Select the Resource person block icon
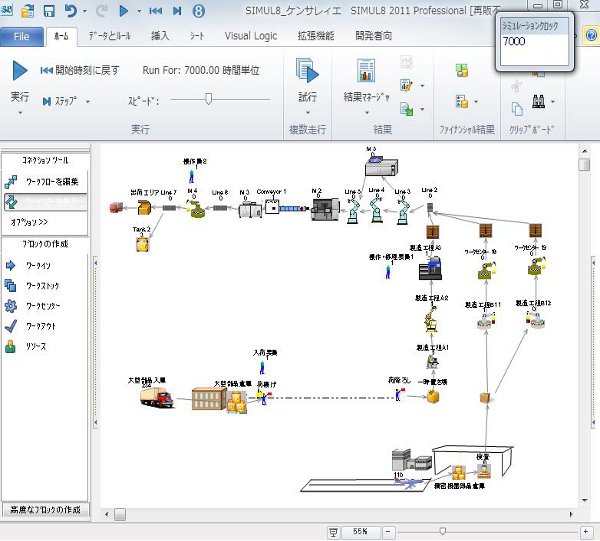Image resolution: width=600 pixels, height=541 pixels. 11,346
